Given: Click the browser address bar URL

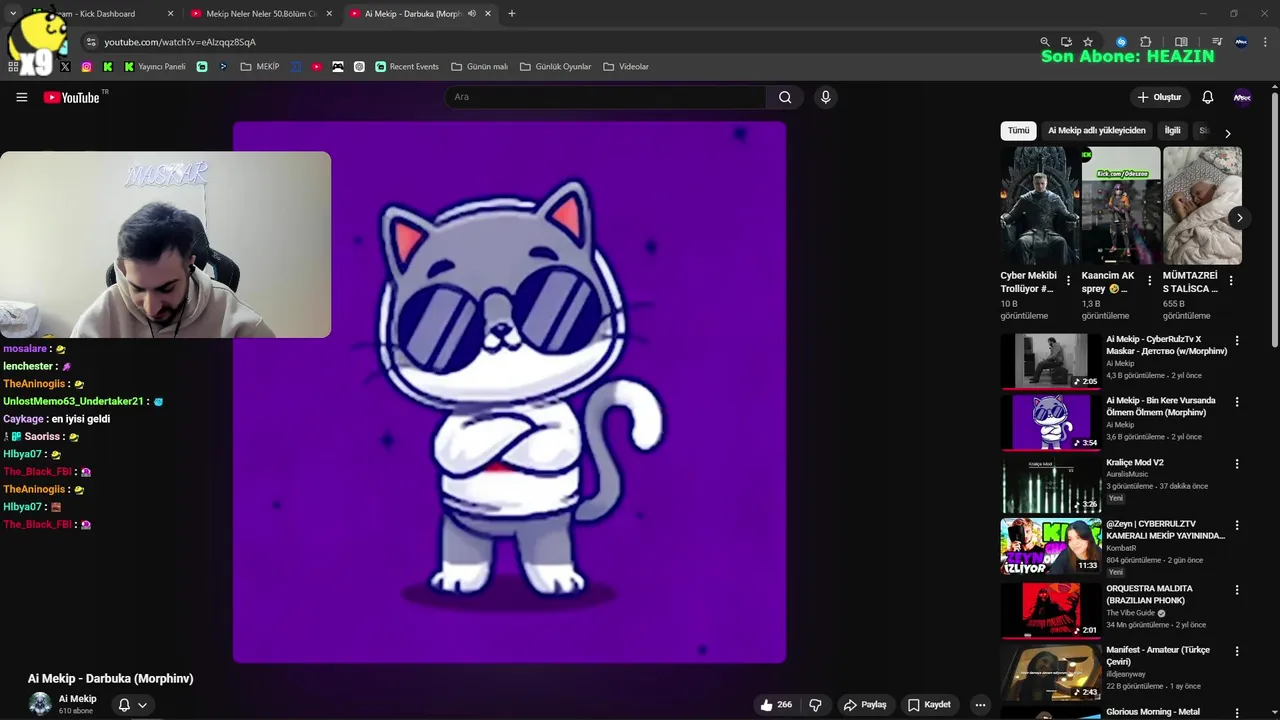Looking at the screenshot, I should click(x=180, y=42).
